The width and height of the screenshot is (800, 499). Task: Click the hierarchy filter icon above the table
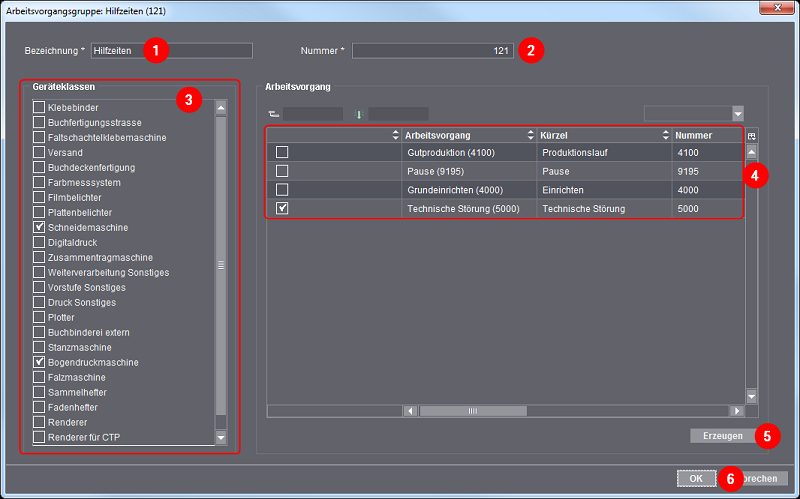(x=274, y=114)
